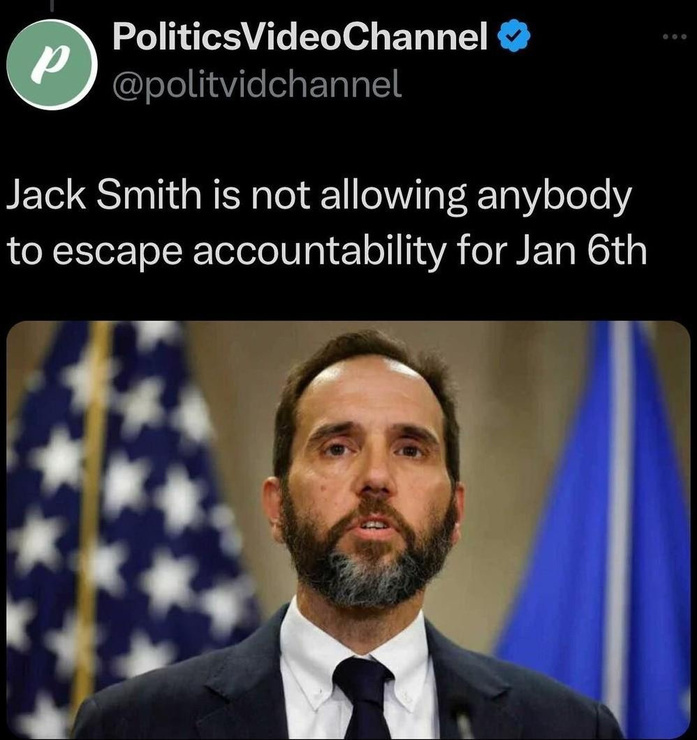The width and height of the screenshot is (697, 740).
Task: Click the thread connector line above the avatar
Action: [52, 5]
